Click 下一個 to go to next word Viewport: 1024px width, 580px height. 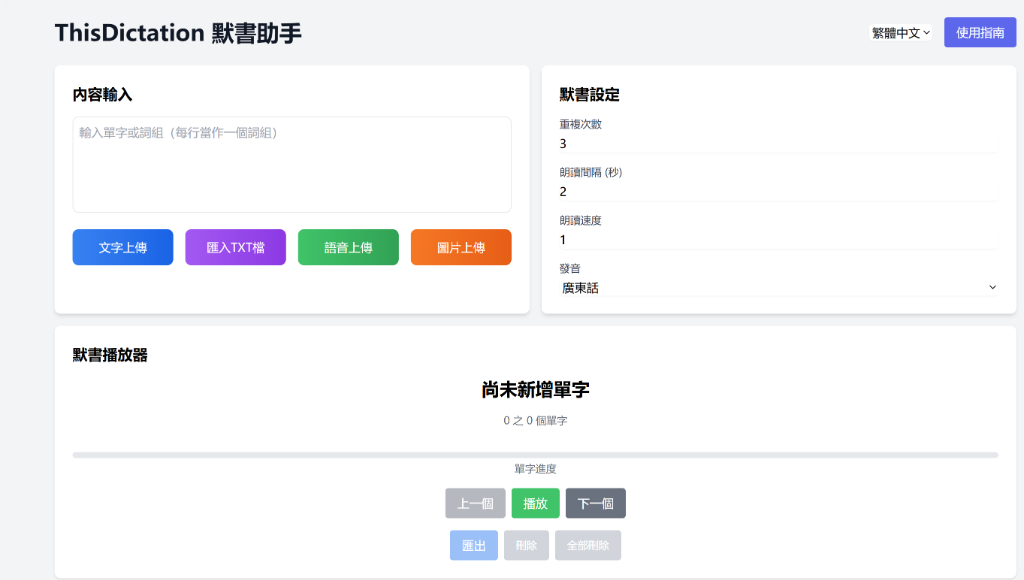click(x=595, y=503)
